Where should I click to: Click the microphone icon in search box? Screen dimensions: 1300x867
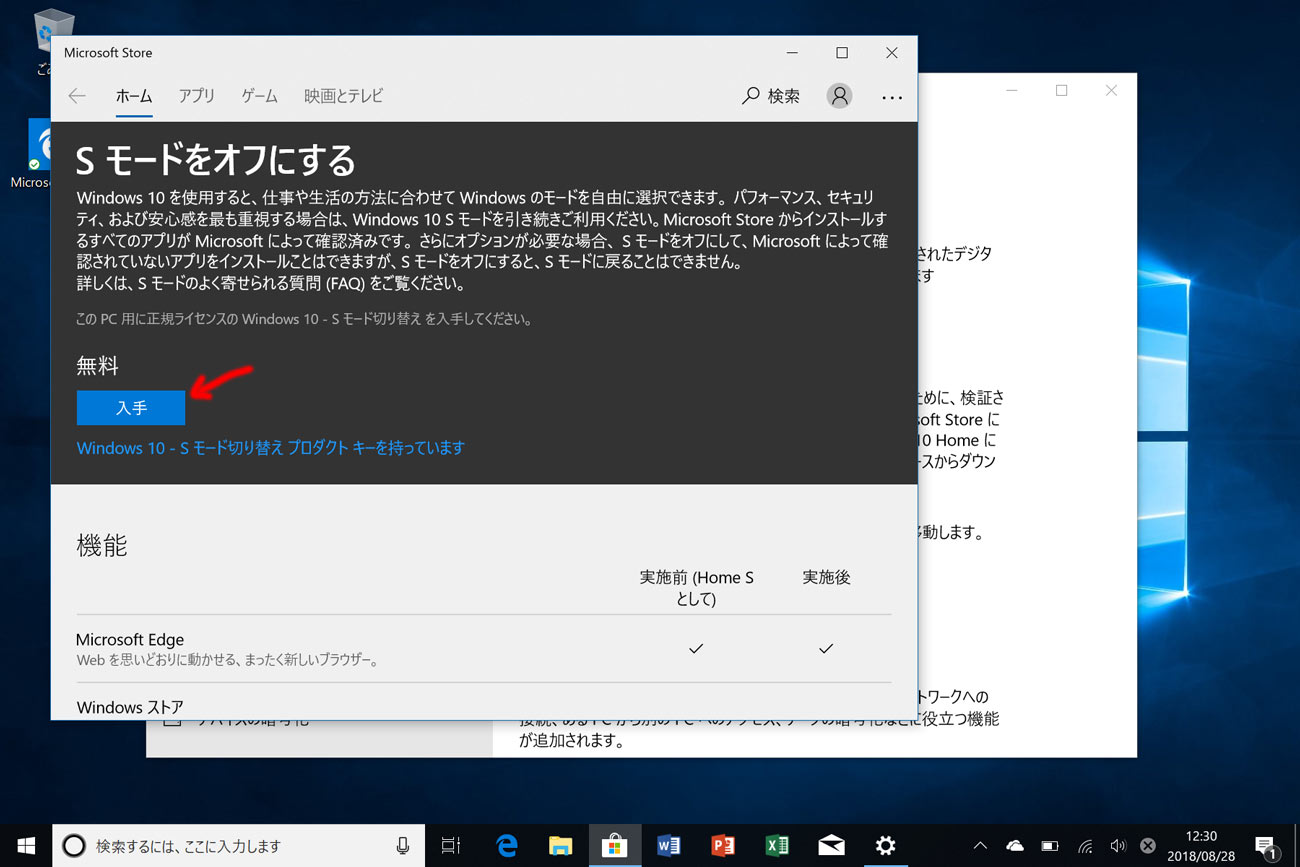(402, 846)
